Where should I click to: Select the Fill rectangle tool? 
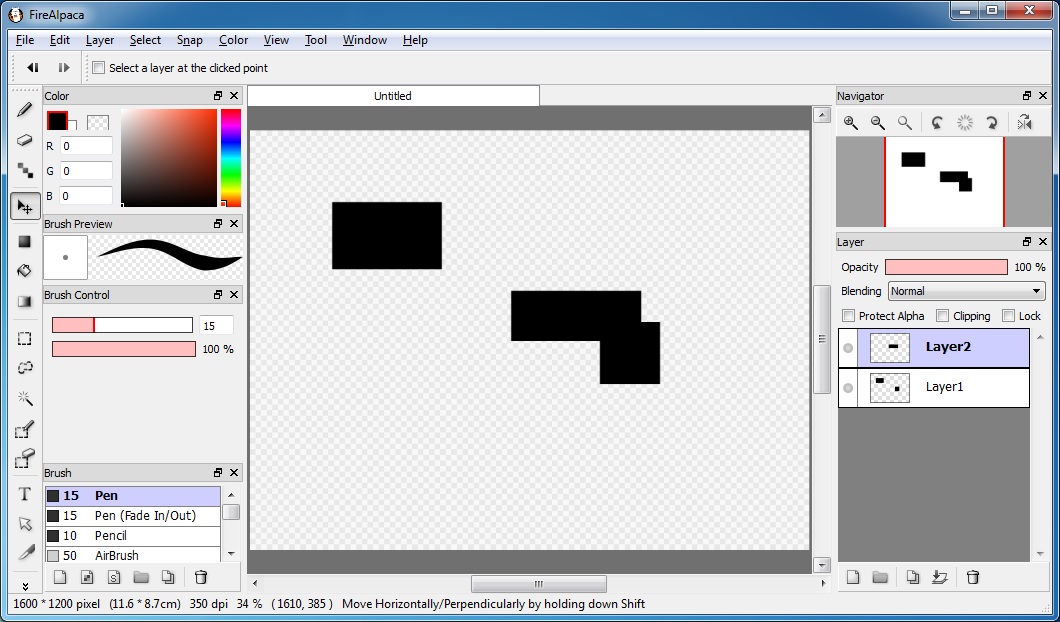(25, 241)
